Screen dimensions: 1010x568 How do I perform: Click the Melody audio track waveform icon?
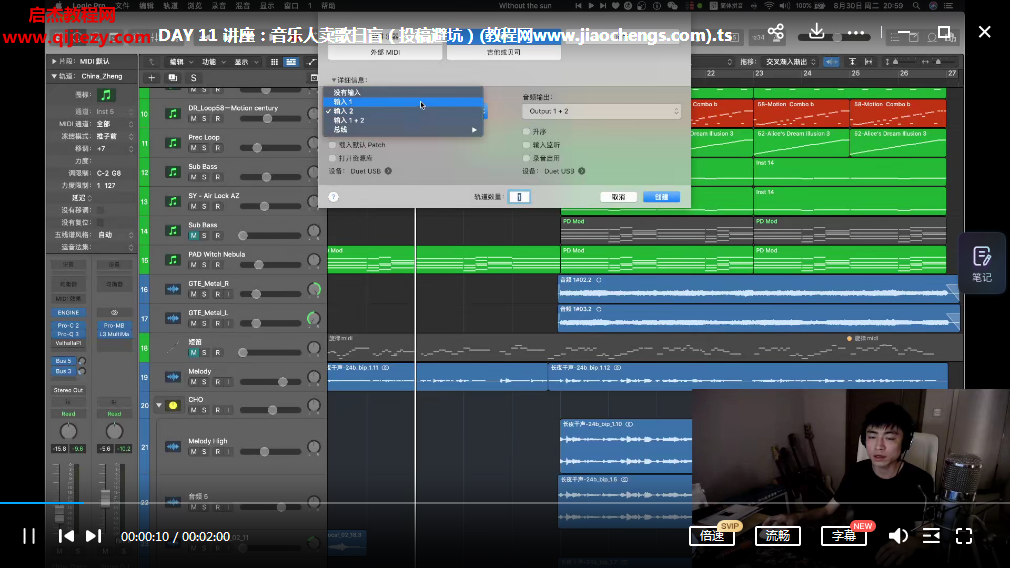pyautogui.click(x=172, y=377)
